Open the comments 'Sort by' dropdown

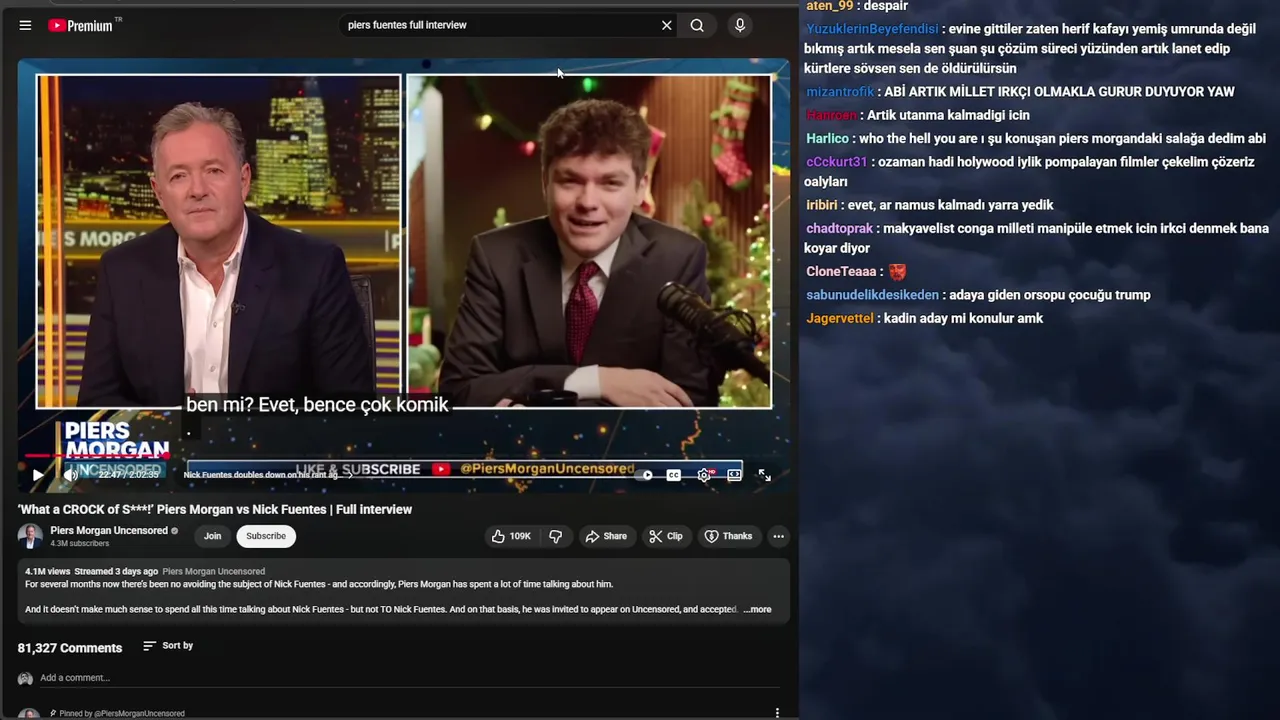tap(168, 646)
